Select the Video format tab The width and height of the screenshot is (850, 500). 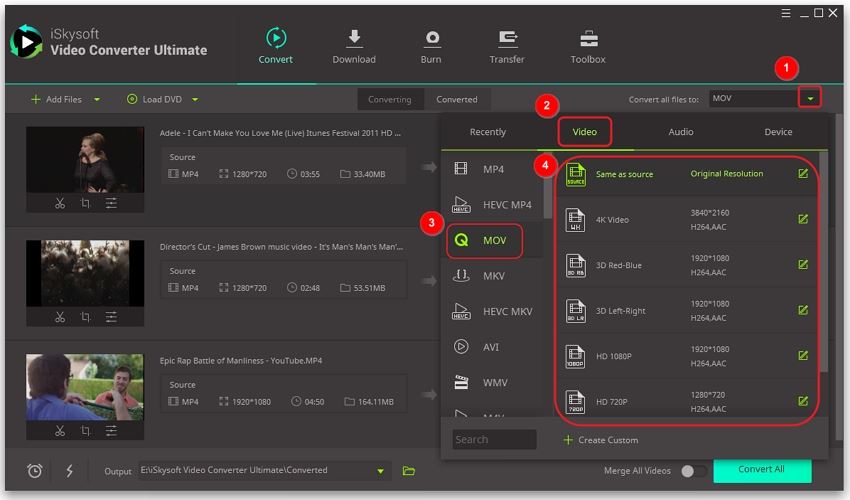pos(584,132)
